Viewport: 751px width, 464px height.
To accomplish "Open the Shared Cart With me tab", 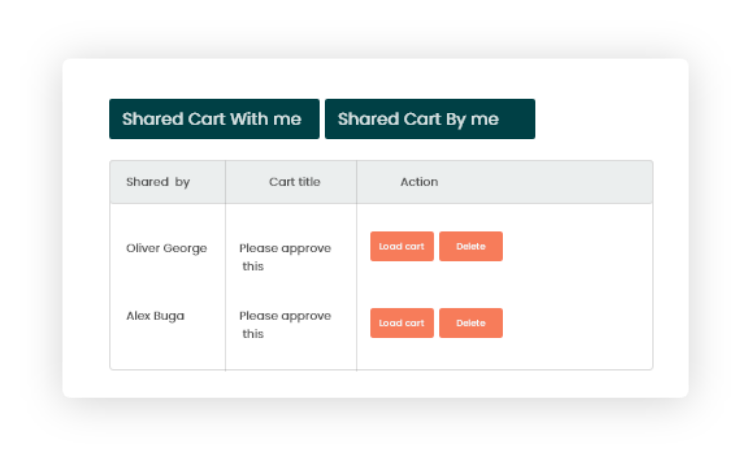I will pyautogui.click(x=214, y=119).
